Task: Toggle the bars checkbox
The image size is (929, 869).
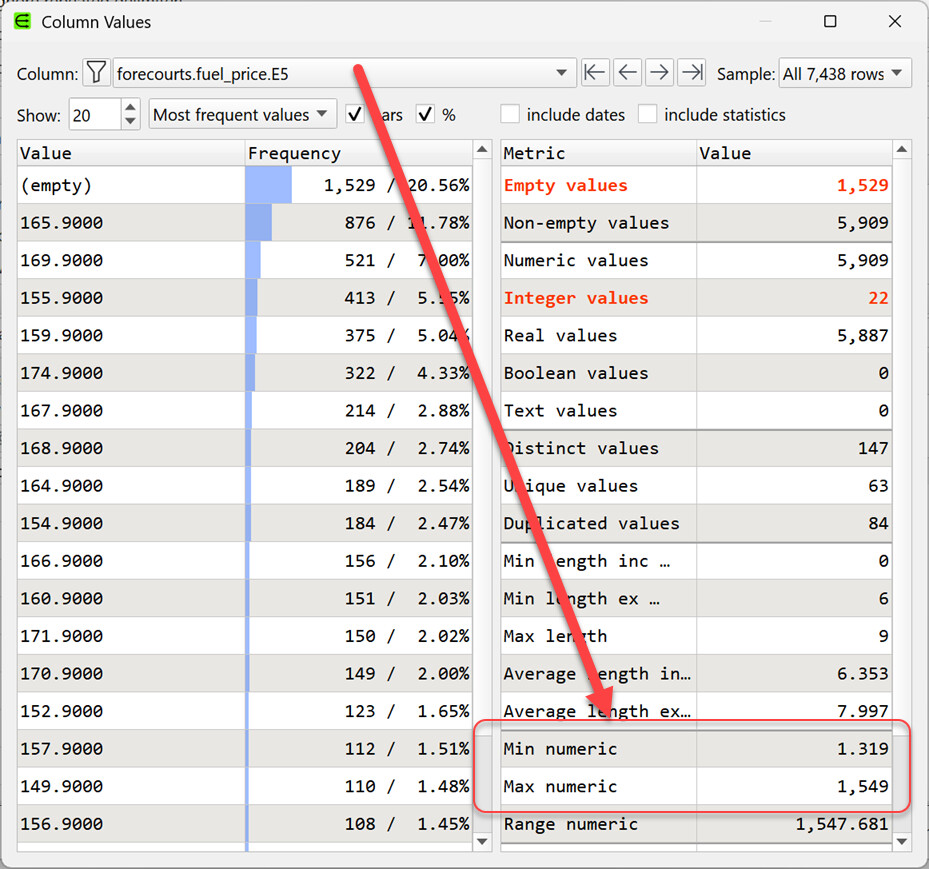Action: point(355,115)
